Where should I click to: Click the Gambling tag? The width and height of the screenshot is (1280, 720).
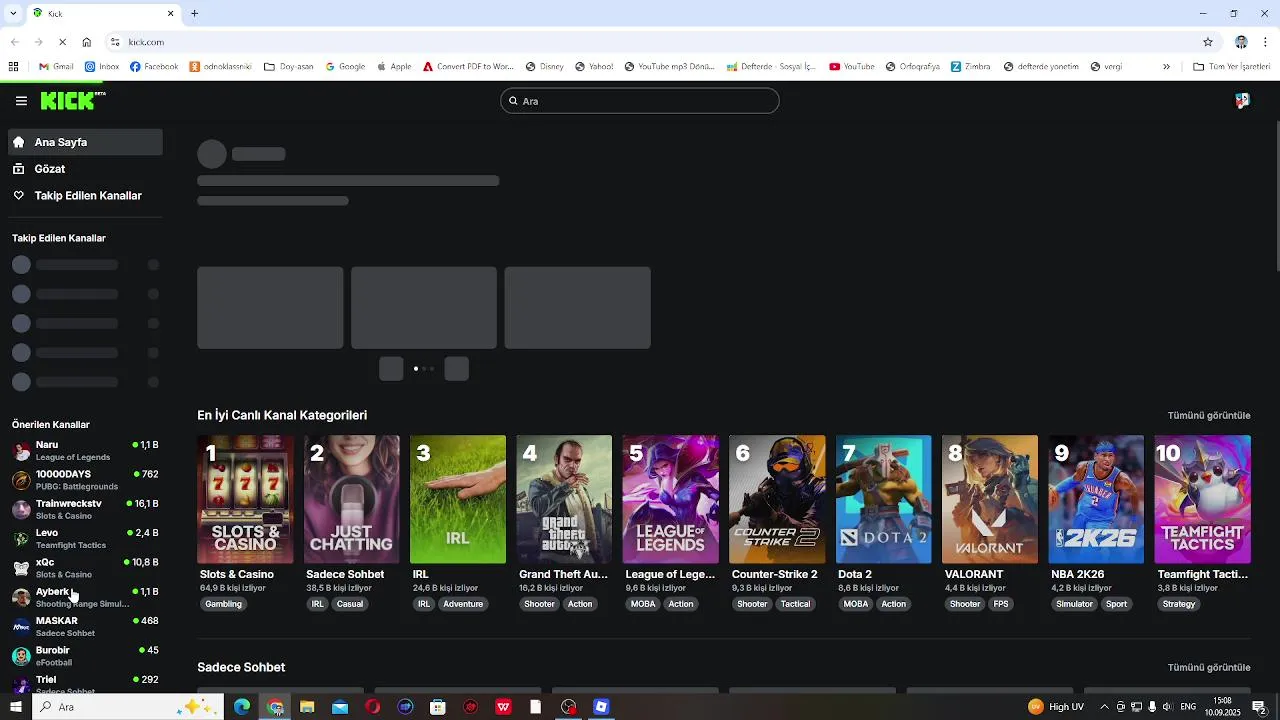pos(224,604)
